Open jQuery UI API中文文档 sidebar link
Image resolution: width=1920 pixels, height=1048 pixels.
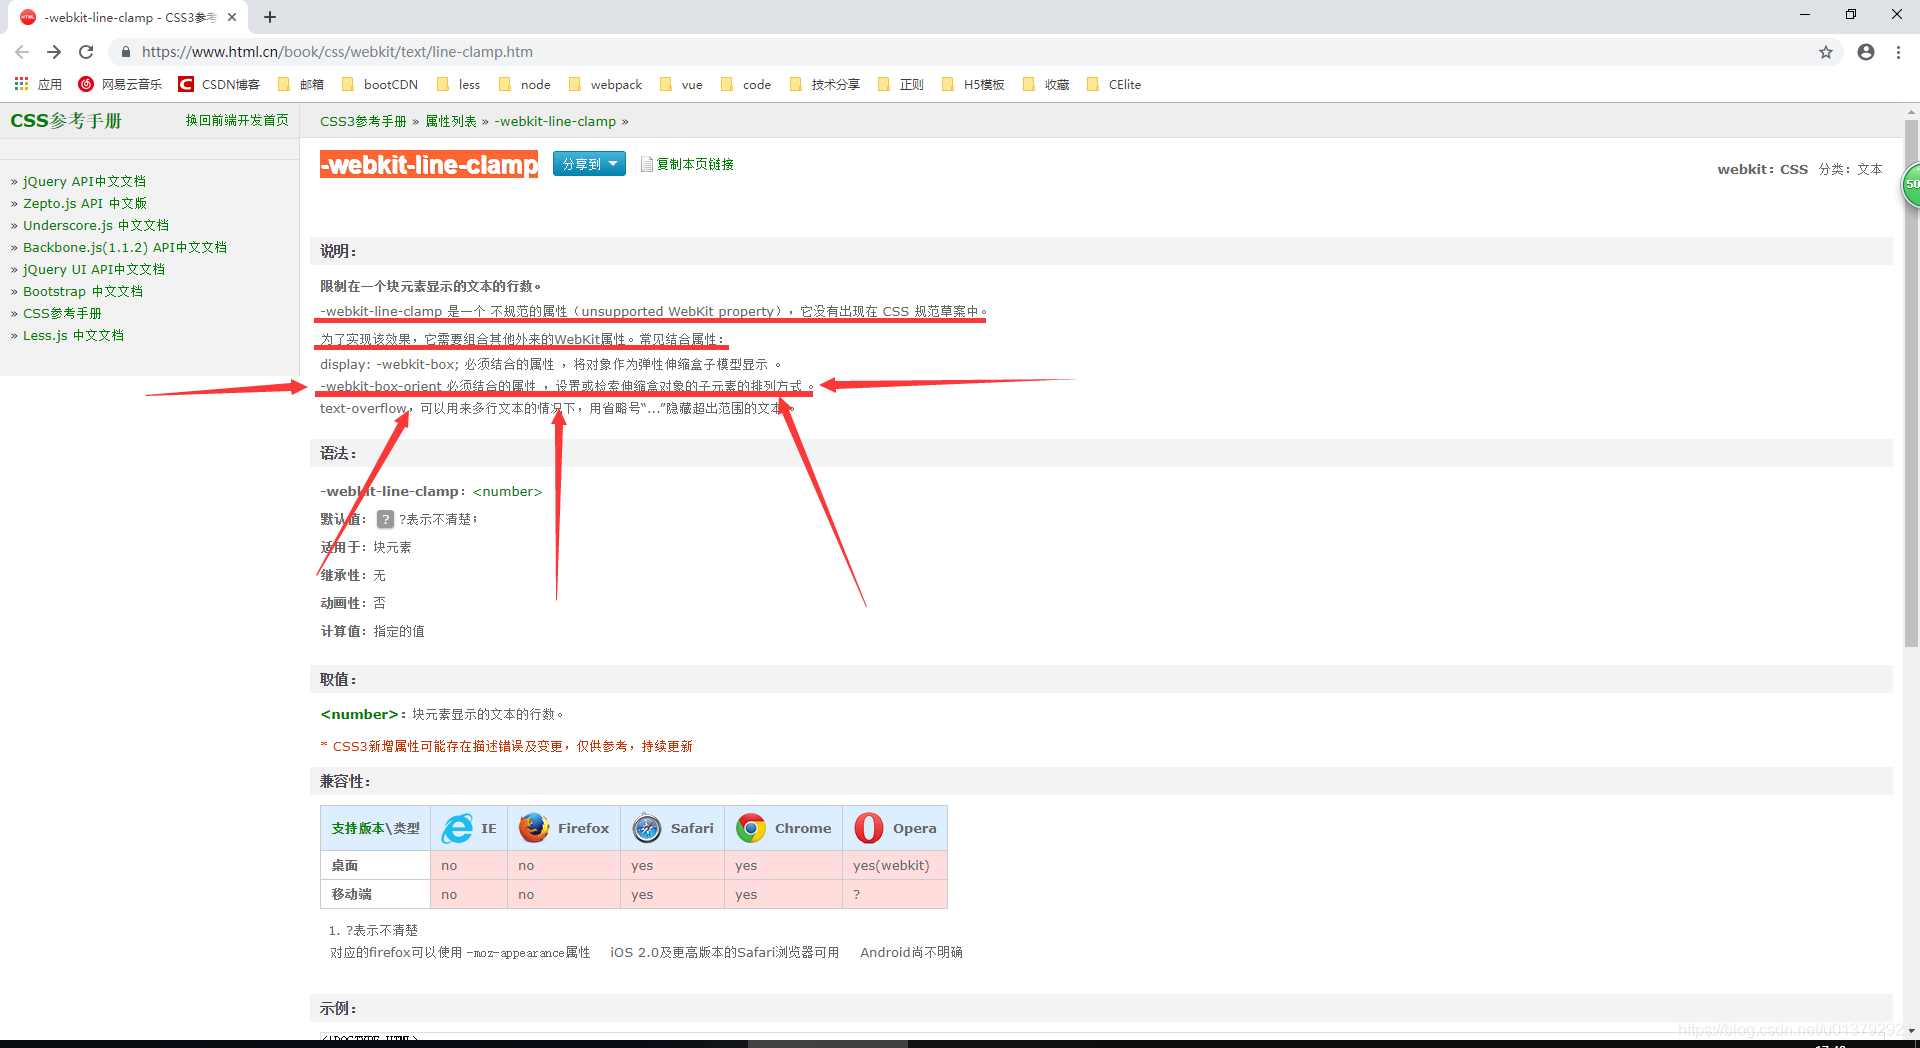pos(94,269)
